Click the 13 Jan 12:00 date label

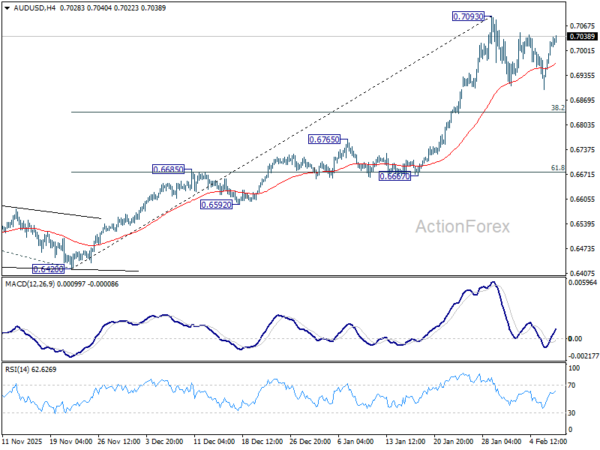(405, 442)
